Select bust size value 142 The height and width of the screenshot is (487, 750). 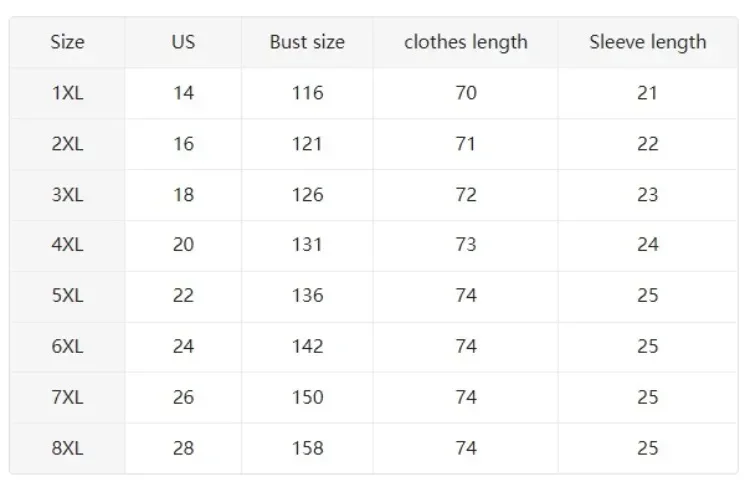coord(308,346)
